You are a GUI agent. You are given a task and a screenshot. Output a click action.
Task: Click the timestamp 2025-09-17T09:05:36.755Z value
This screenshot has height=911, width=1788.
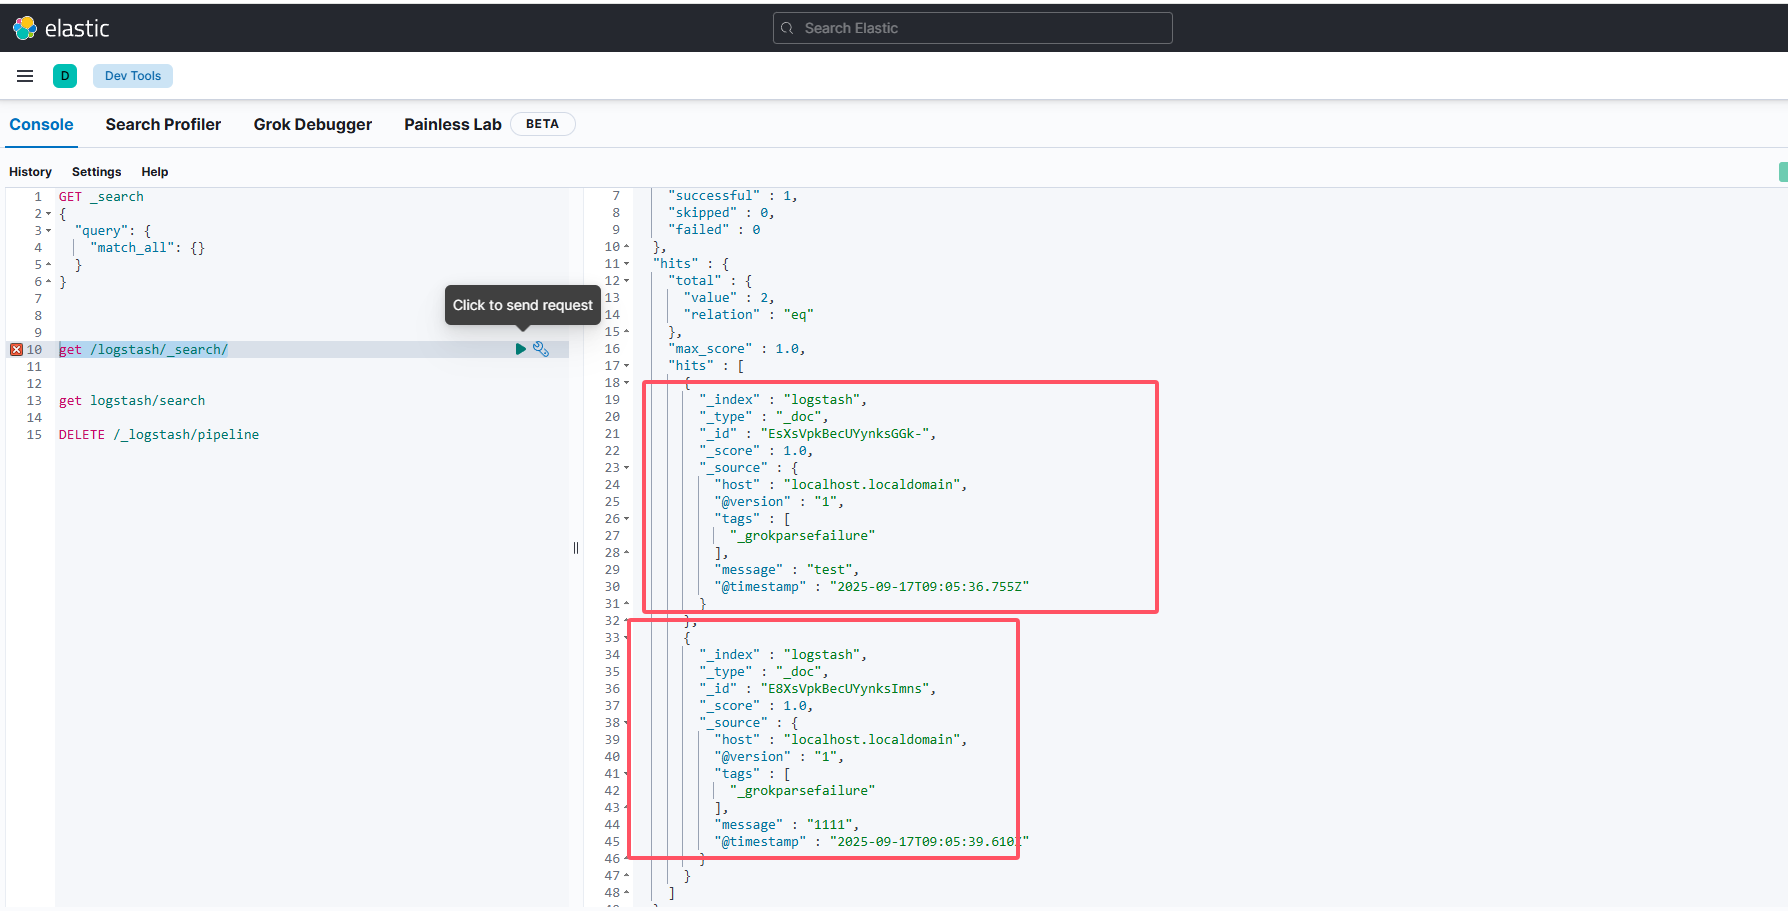click(929, 587)
